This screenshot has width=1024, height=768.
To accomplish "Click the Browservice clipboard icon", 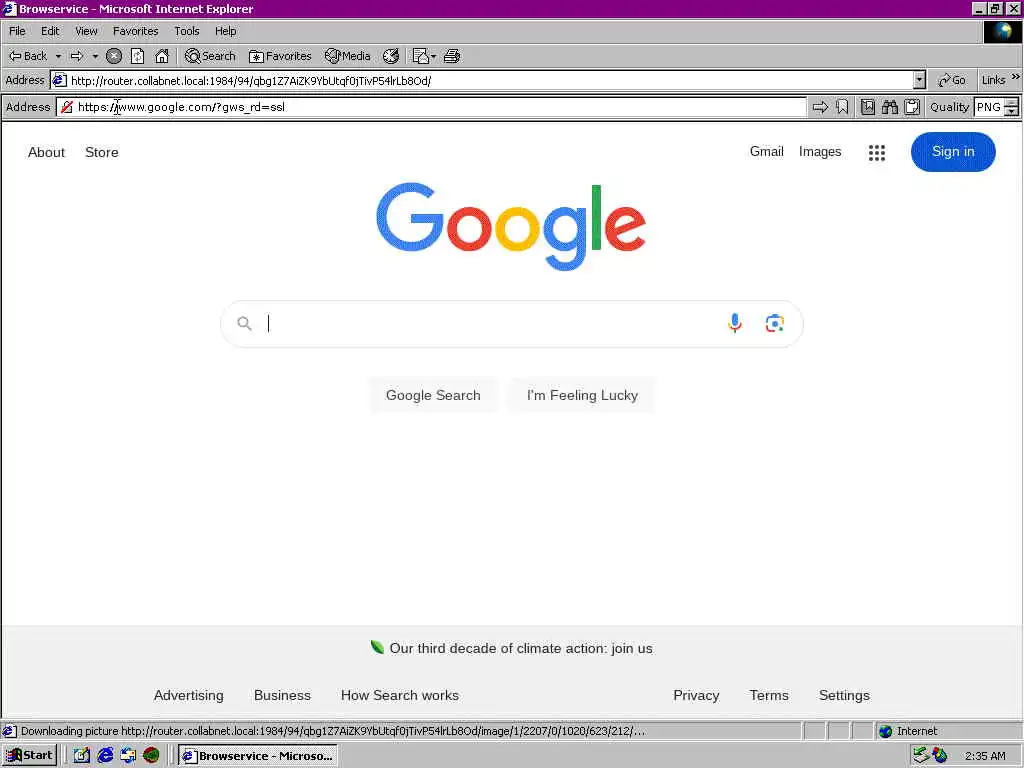I will tap(912, 107).
